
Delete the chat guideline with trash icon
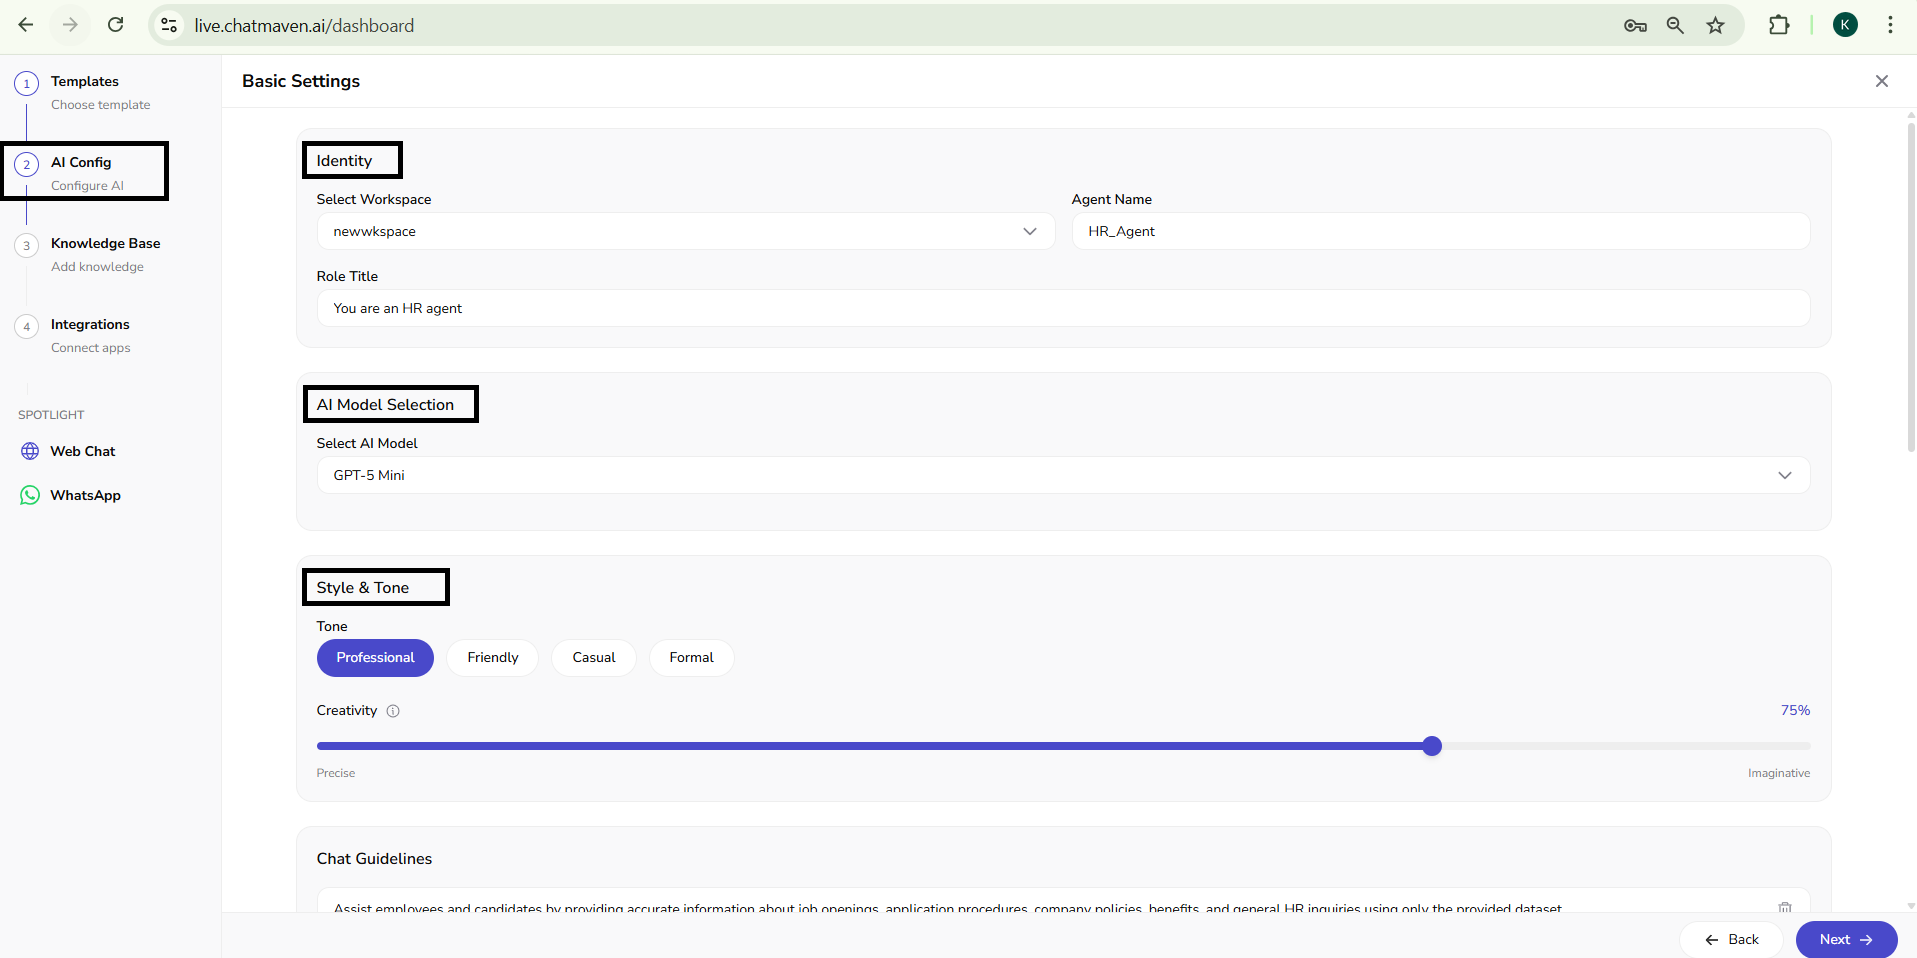1784,907
